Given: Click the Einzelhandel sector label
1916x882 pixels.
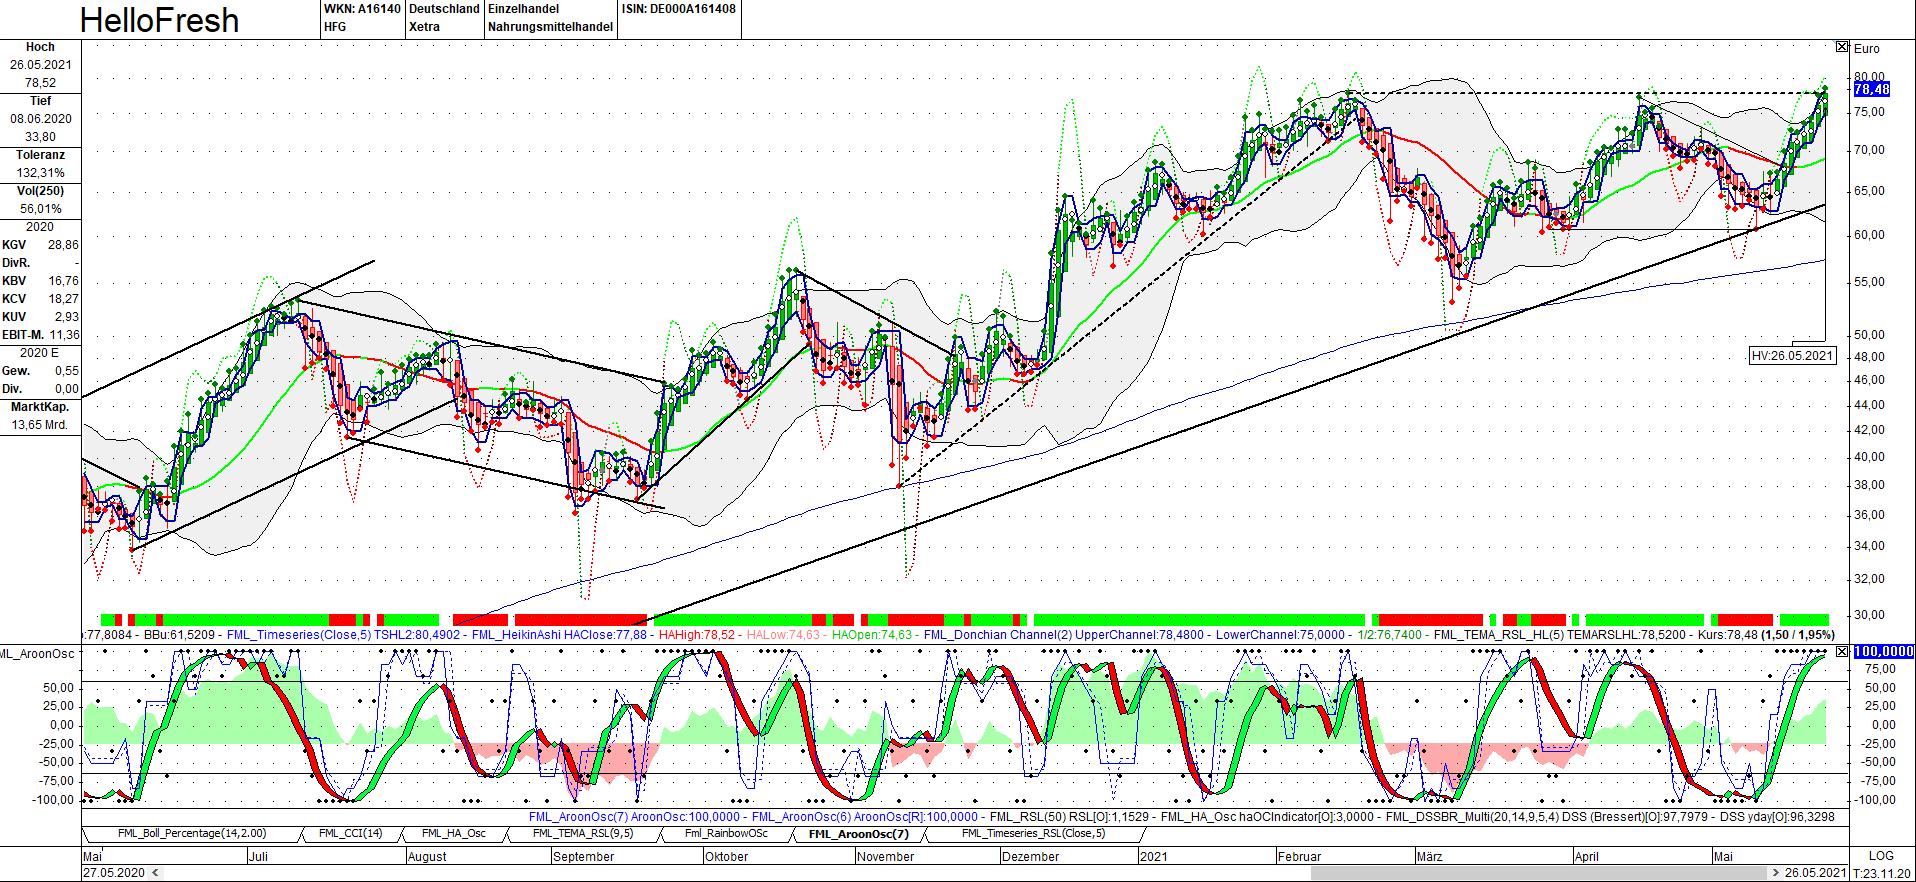Looking at the screenshot, I should pyautogui.click(x=523, y=9).
